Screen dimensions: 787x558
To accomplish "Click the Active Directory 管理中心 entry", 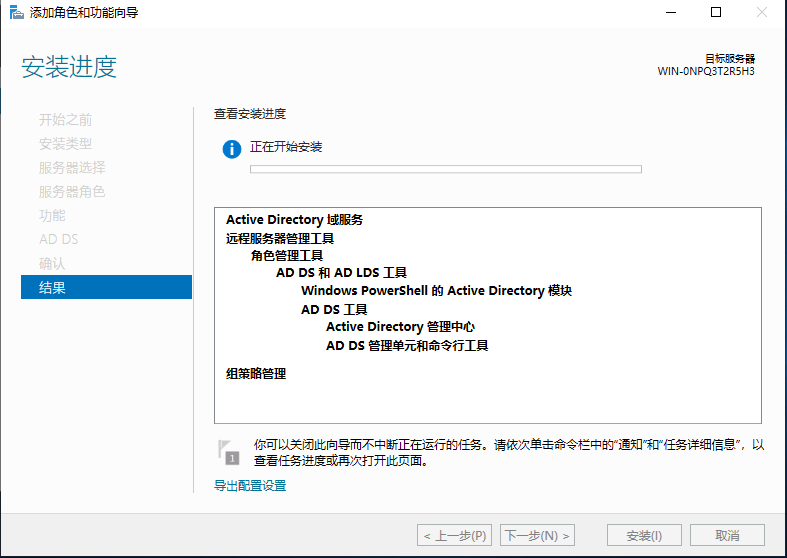I will pos(401,327).
